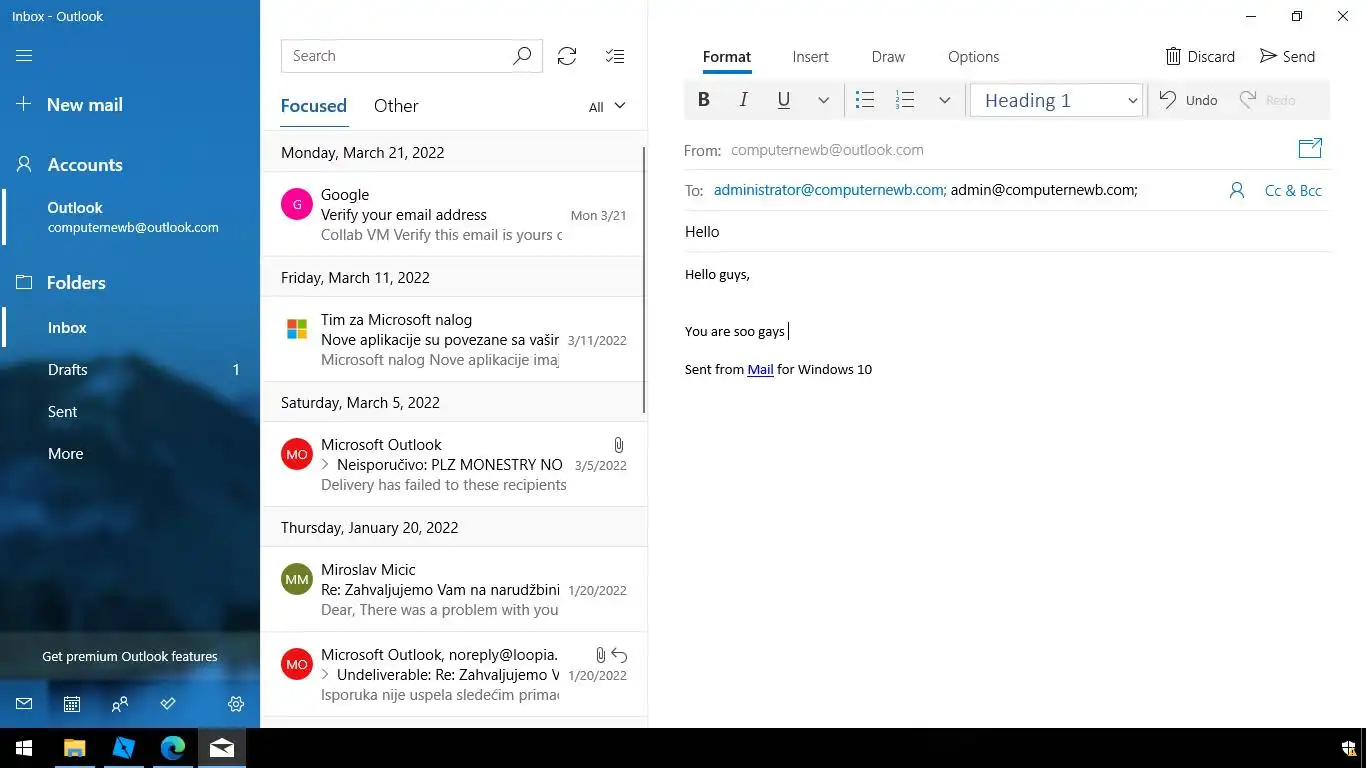Open Google Verify your email message
The height and width of the screenshot is (768, 1366).
click(454, 214)
